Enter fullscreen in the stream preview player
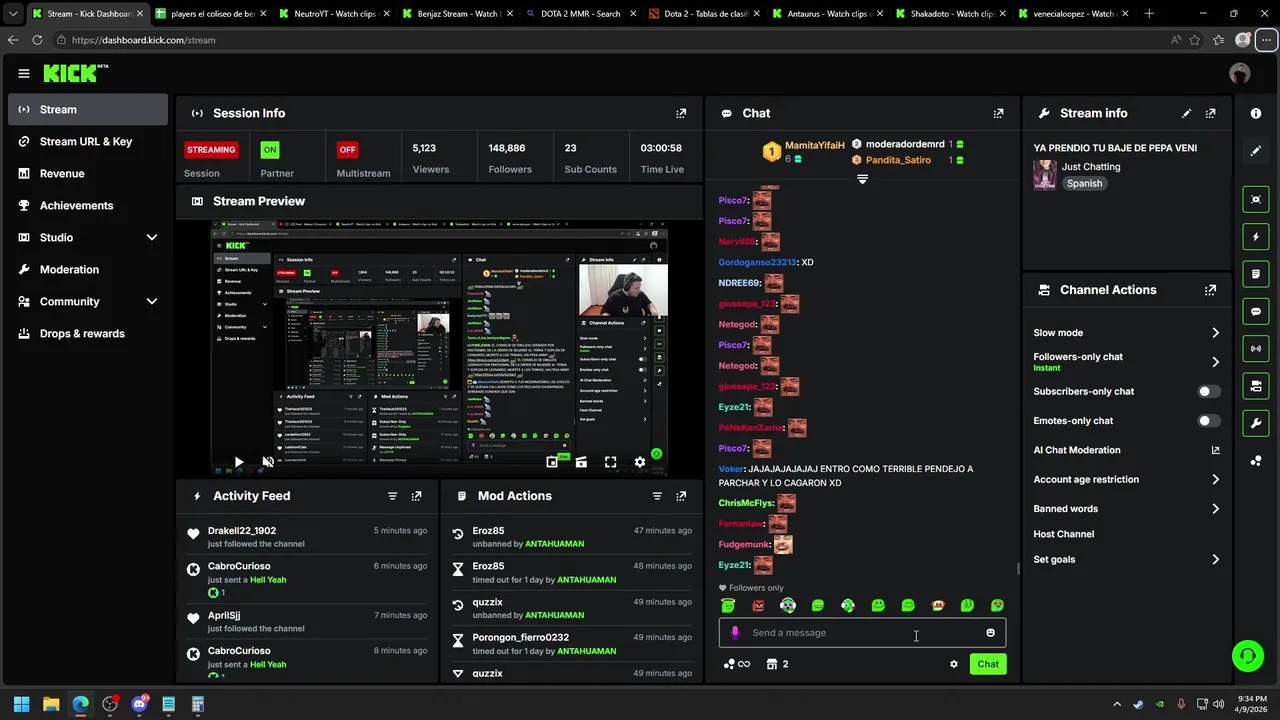 [610, 462]
